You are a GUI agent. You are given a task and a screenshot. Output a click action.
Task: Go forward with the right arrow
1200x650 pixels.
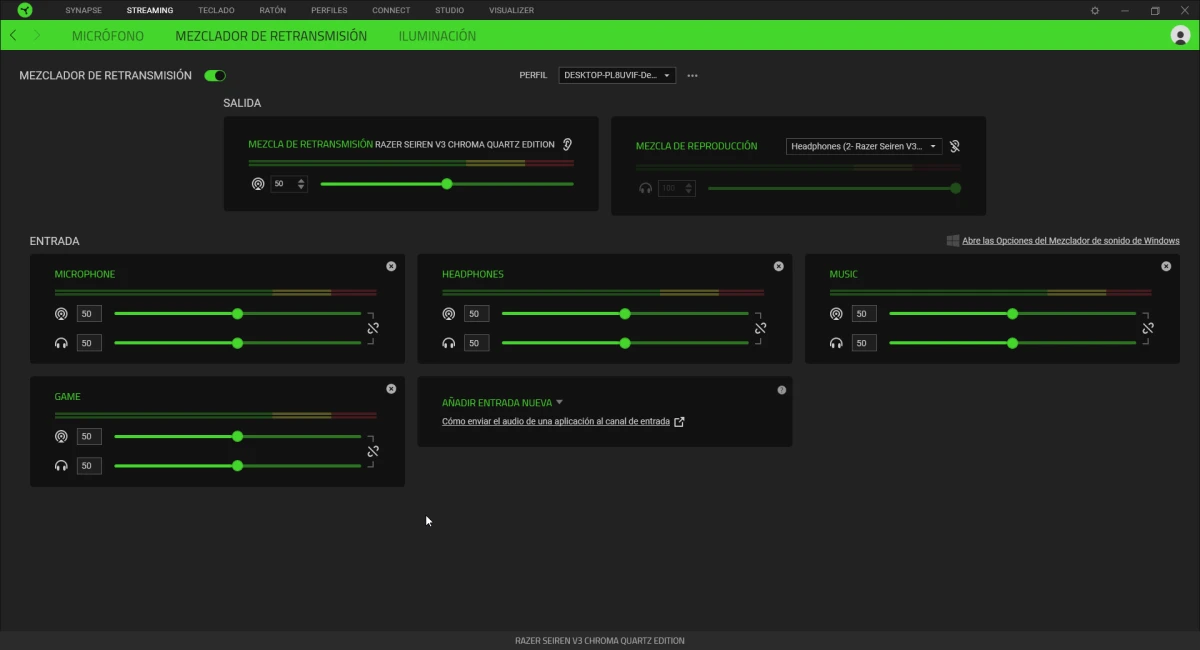tap(37, 35)
